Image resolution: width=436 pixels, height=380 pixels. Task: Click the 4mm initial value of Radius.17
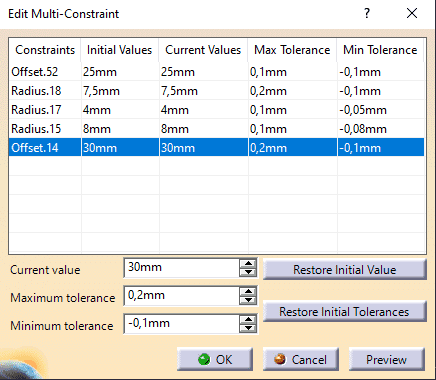(x=97, y=110)
